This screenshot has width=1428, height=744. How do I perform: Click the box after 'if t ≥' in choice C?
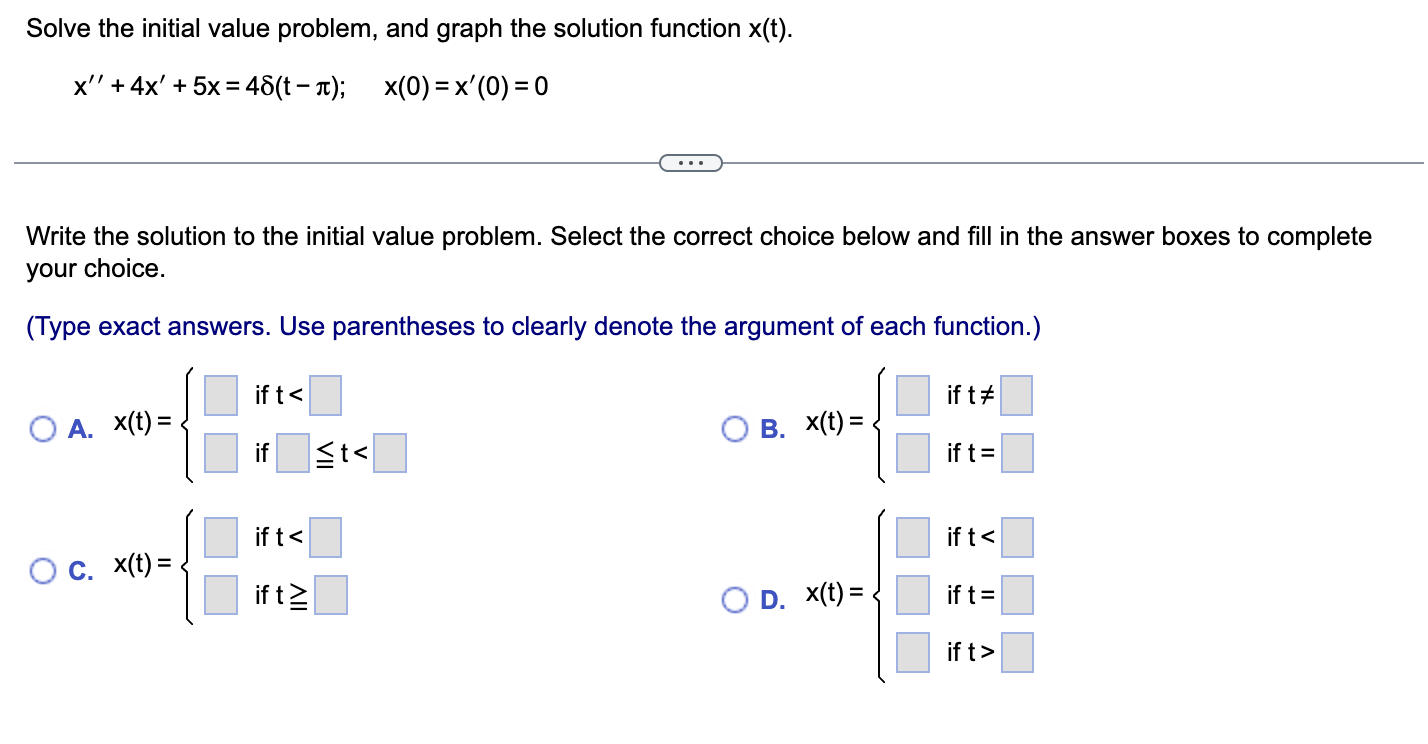click(330, 594)
